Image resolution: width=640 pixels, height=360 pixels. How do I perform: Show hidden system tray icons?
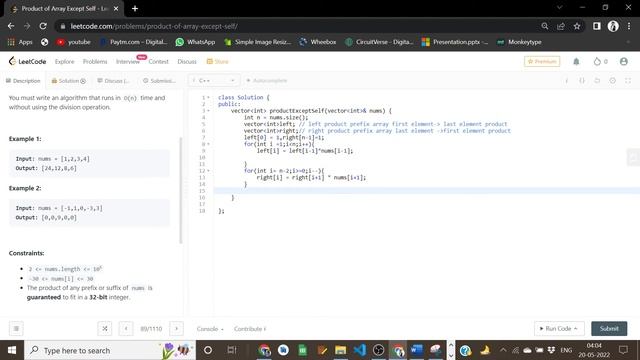[x=503, y=350]
